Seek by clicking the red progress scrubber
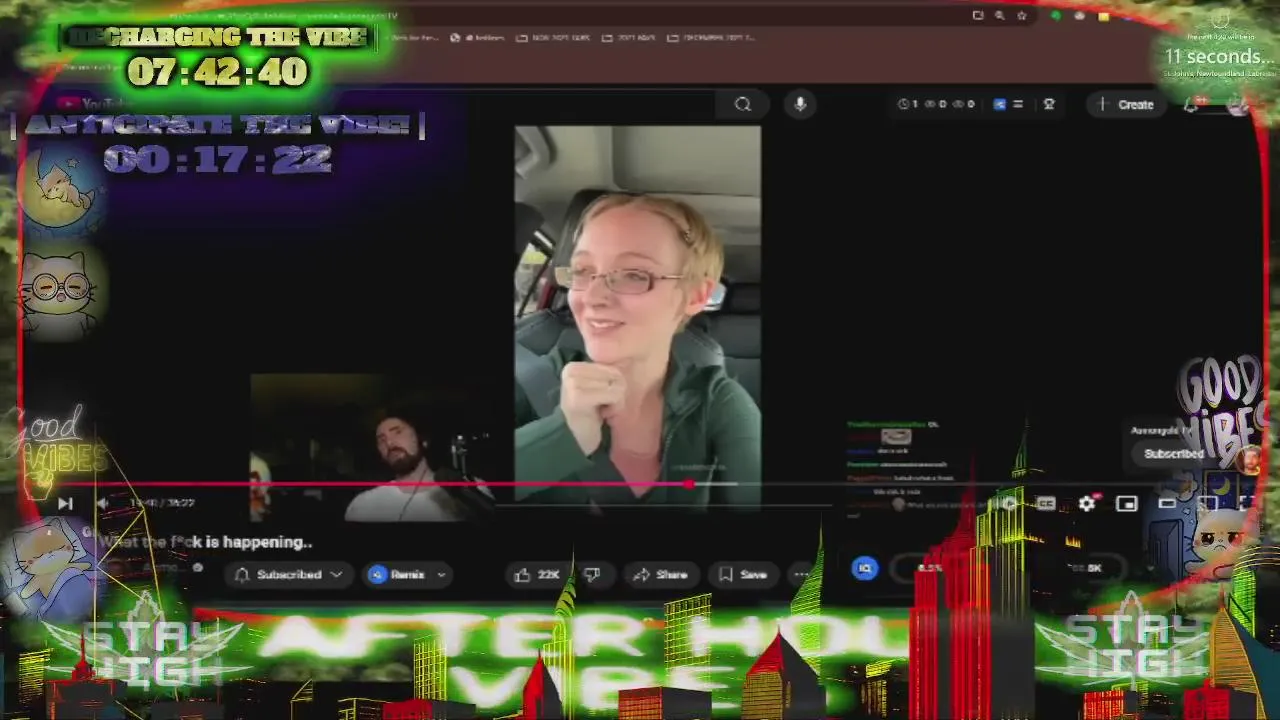1280x720 pixels. point(689,484)
